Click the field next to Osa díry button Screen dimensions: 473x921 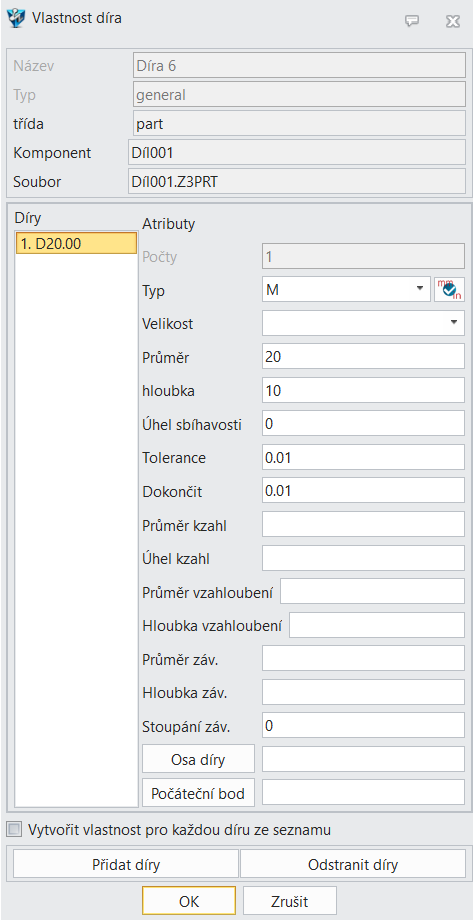[363, 760]
